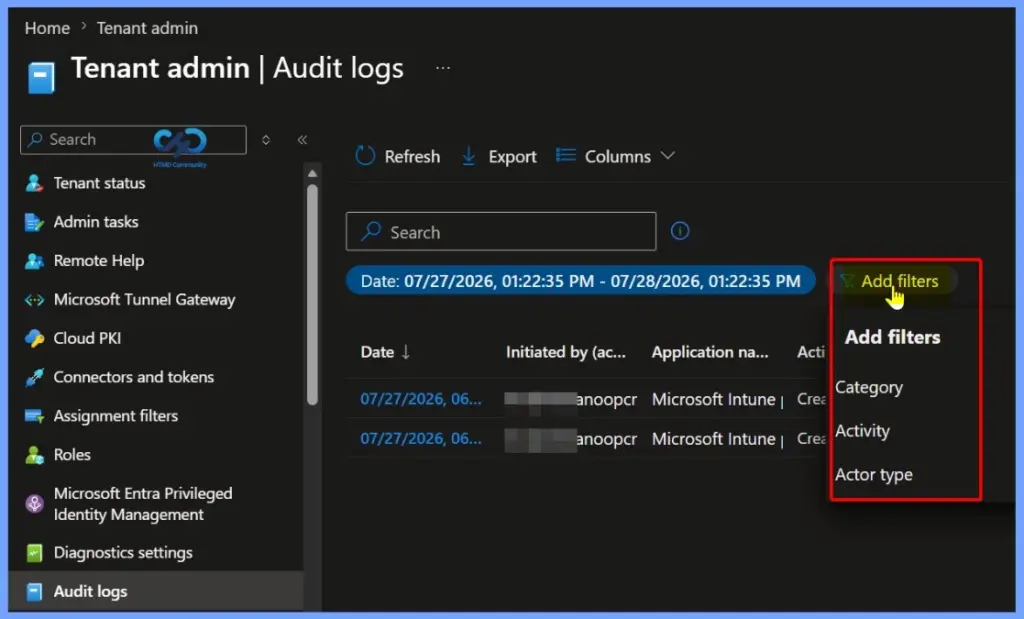The image size is (1024, 619).
Task: Open the Tenant status menu item
Action: tap(99, 183)
